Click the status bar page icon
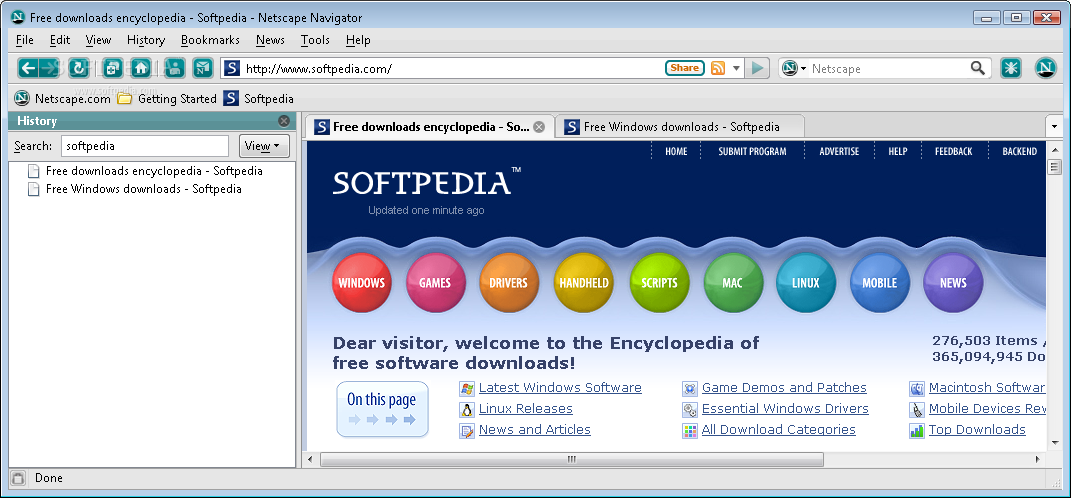The height and width of the screenshot is (498, 1071). (18, 478)
